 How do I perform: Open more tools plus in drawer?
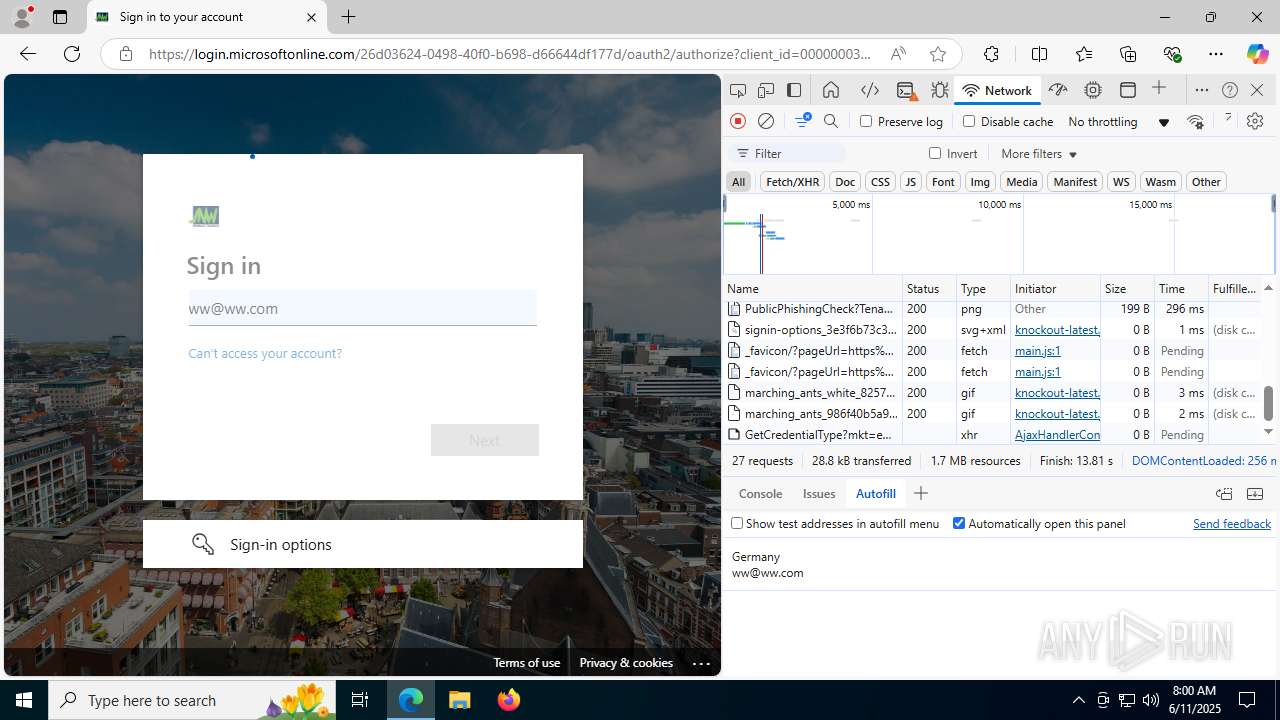pos(921,493)
